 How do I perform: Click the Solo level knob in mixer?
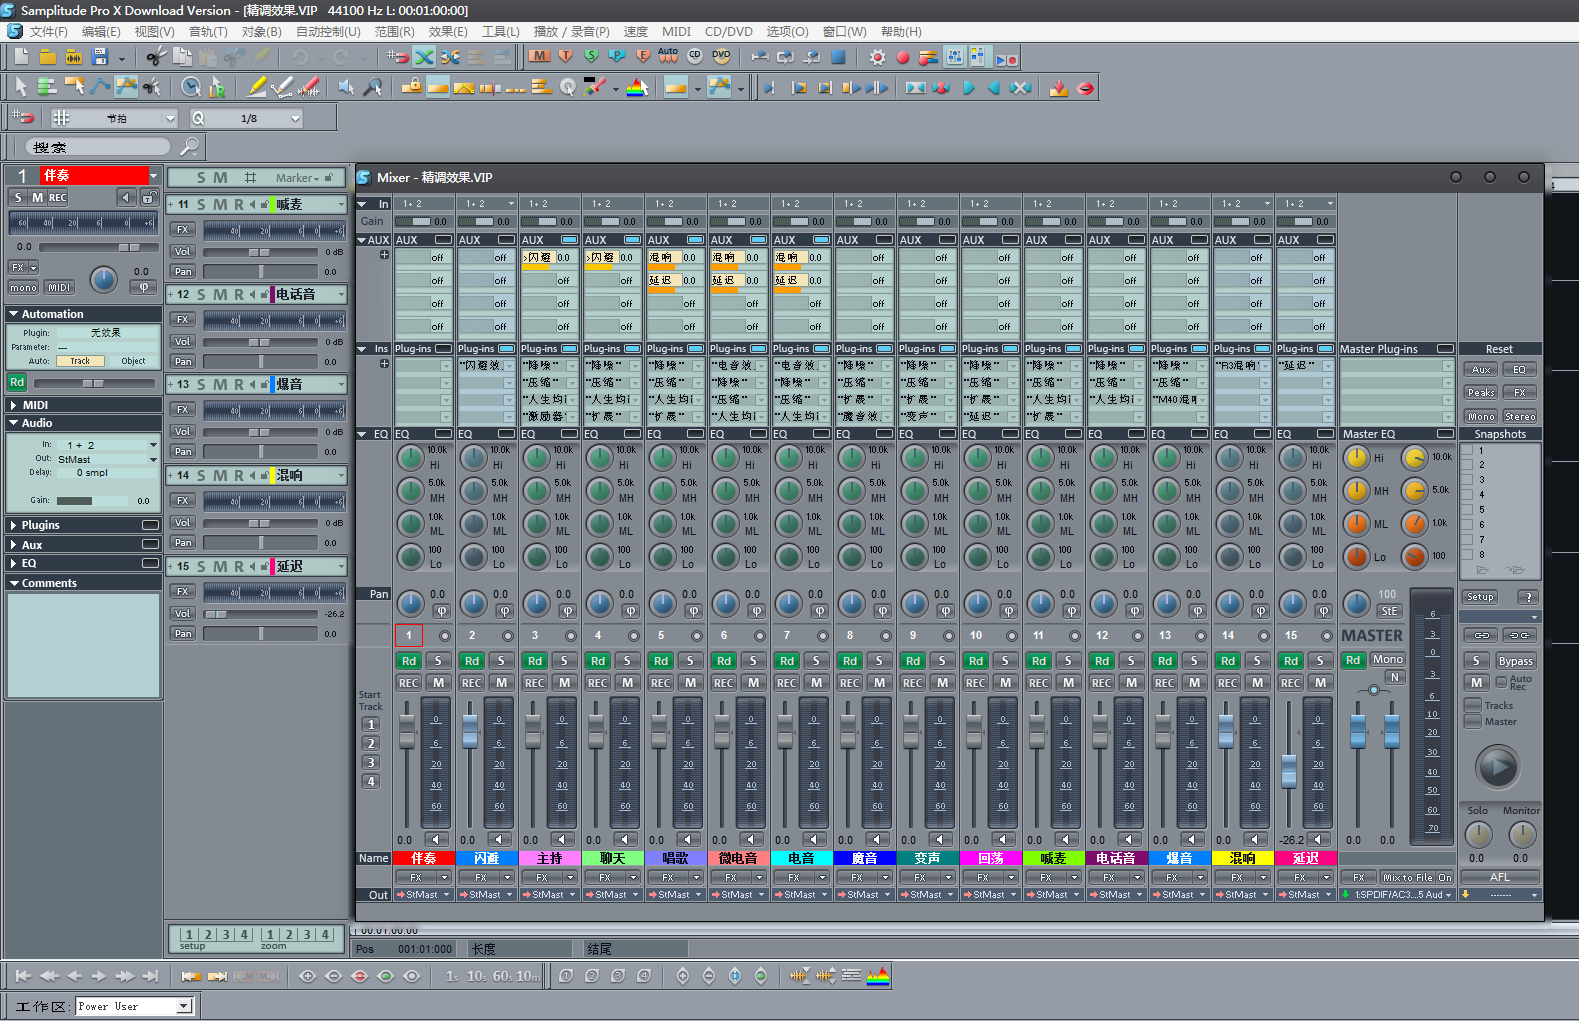(1478, 834)
